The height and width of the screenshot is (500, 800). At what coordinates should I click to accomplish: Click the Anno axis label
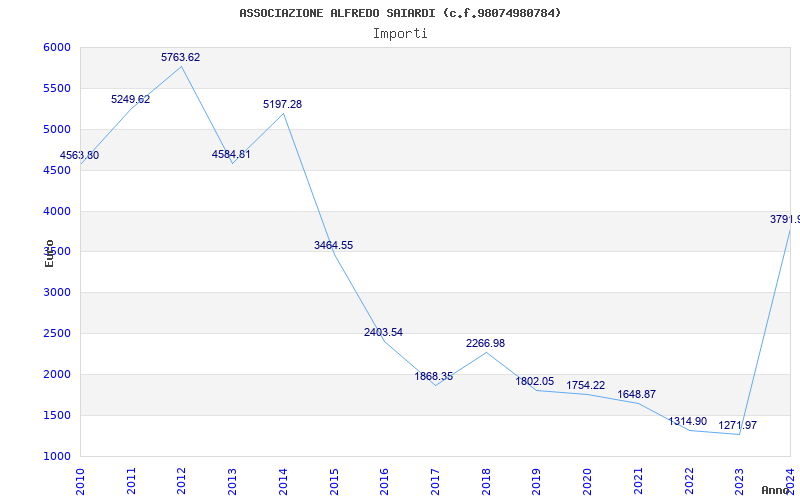pos(775,490)
